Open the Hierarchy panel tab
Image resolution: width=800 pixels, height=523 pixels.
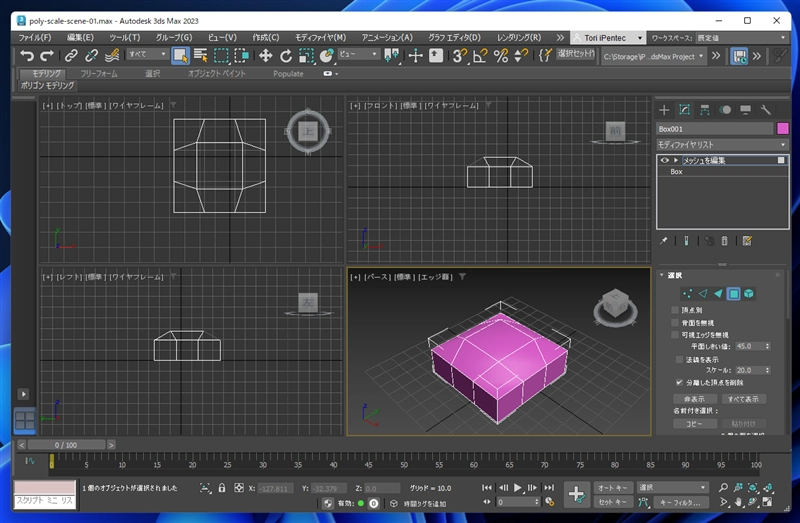(x=705, y=110)
